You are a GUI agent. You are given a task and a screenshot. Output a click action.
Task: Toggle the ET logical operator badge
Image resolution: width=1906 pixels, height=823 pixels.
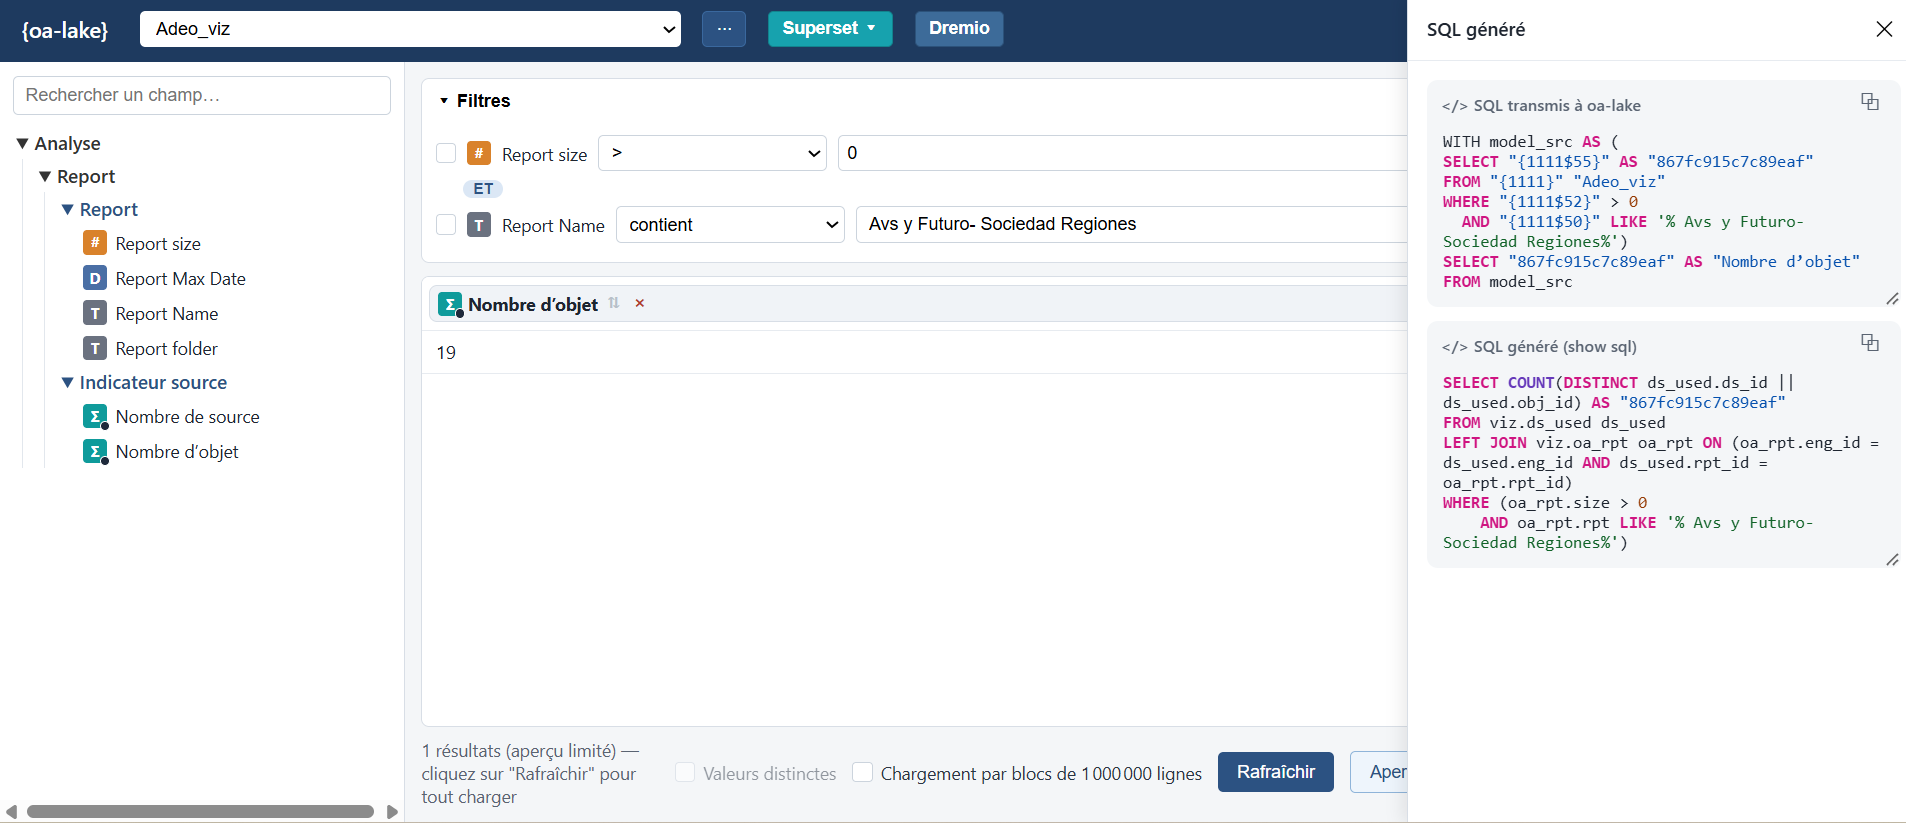click(483, 189)
